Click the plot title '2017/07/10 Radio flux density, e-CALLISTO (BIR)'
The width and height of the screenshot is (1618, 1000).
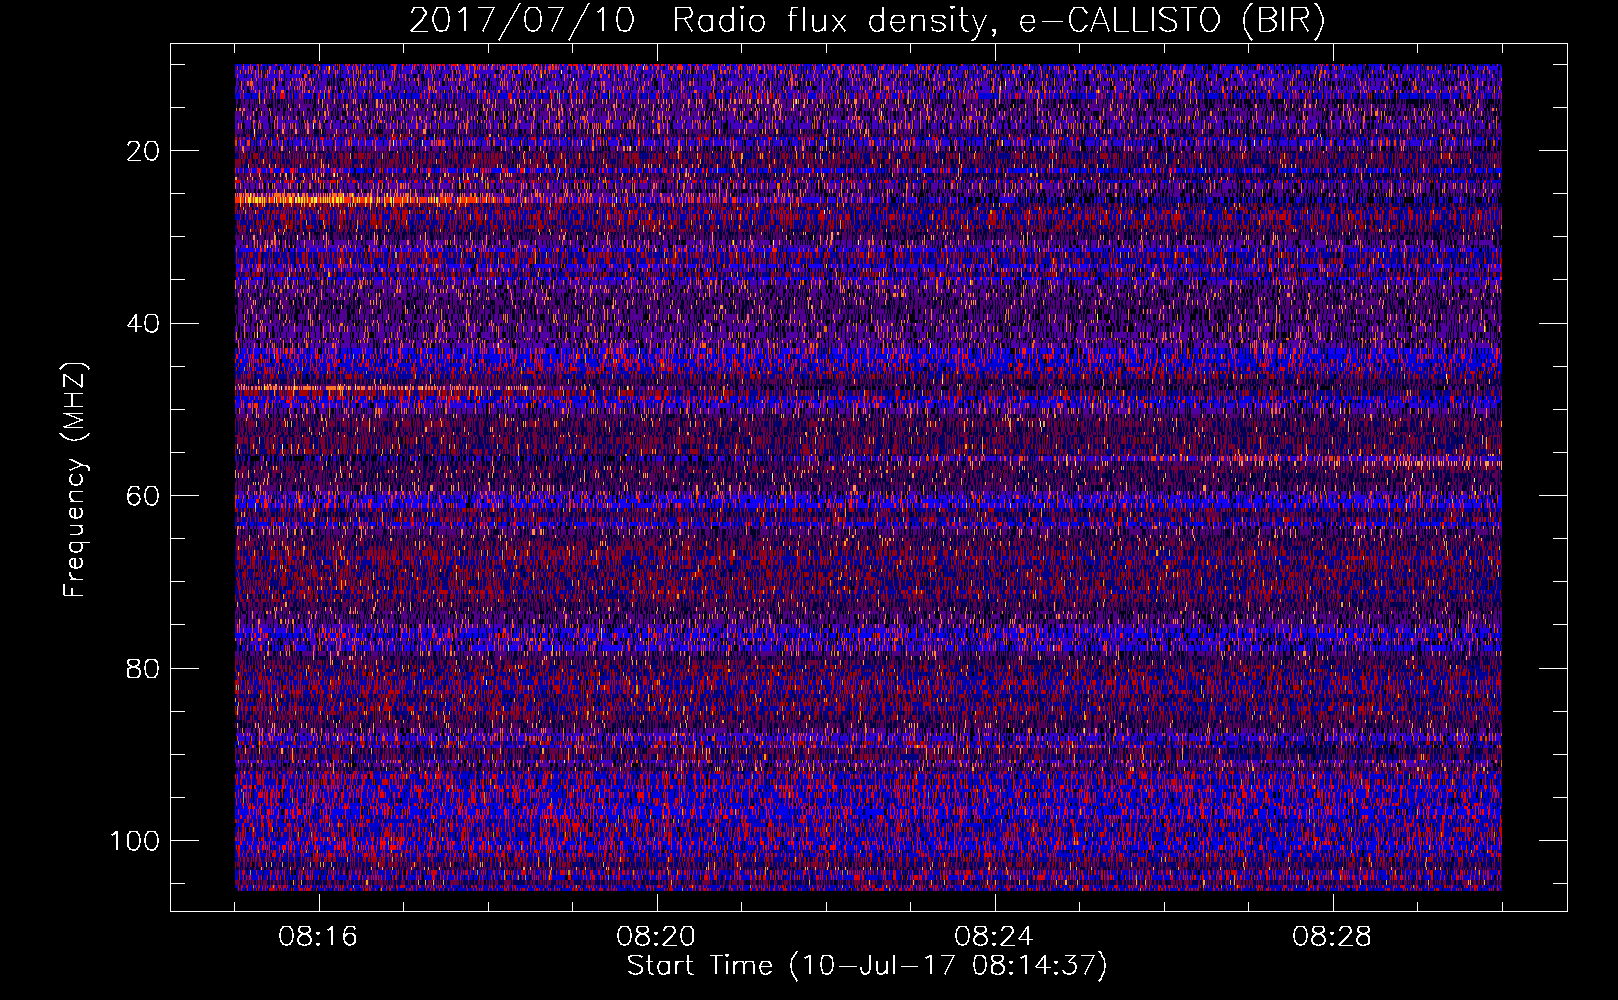point(867,21)
